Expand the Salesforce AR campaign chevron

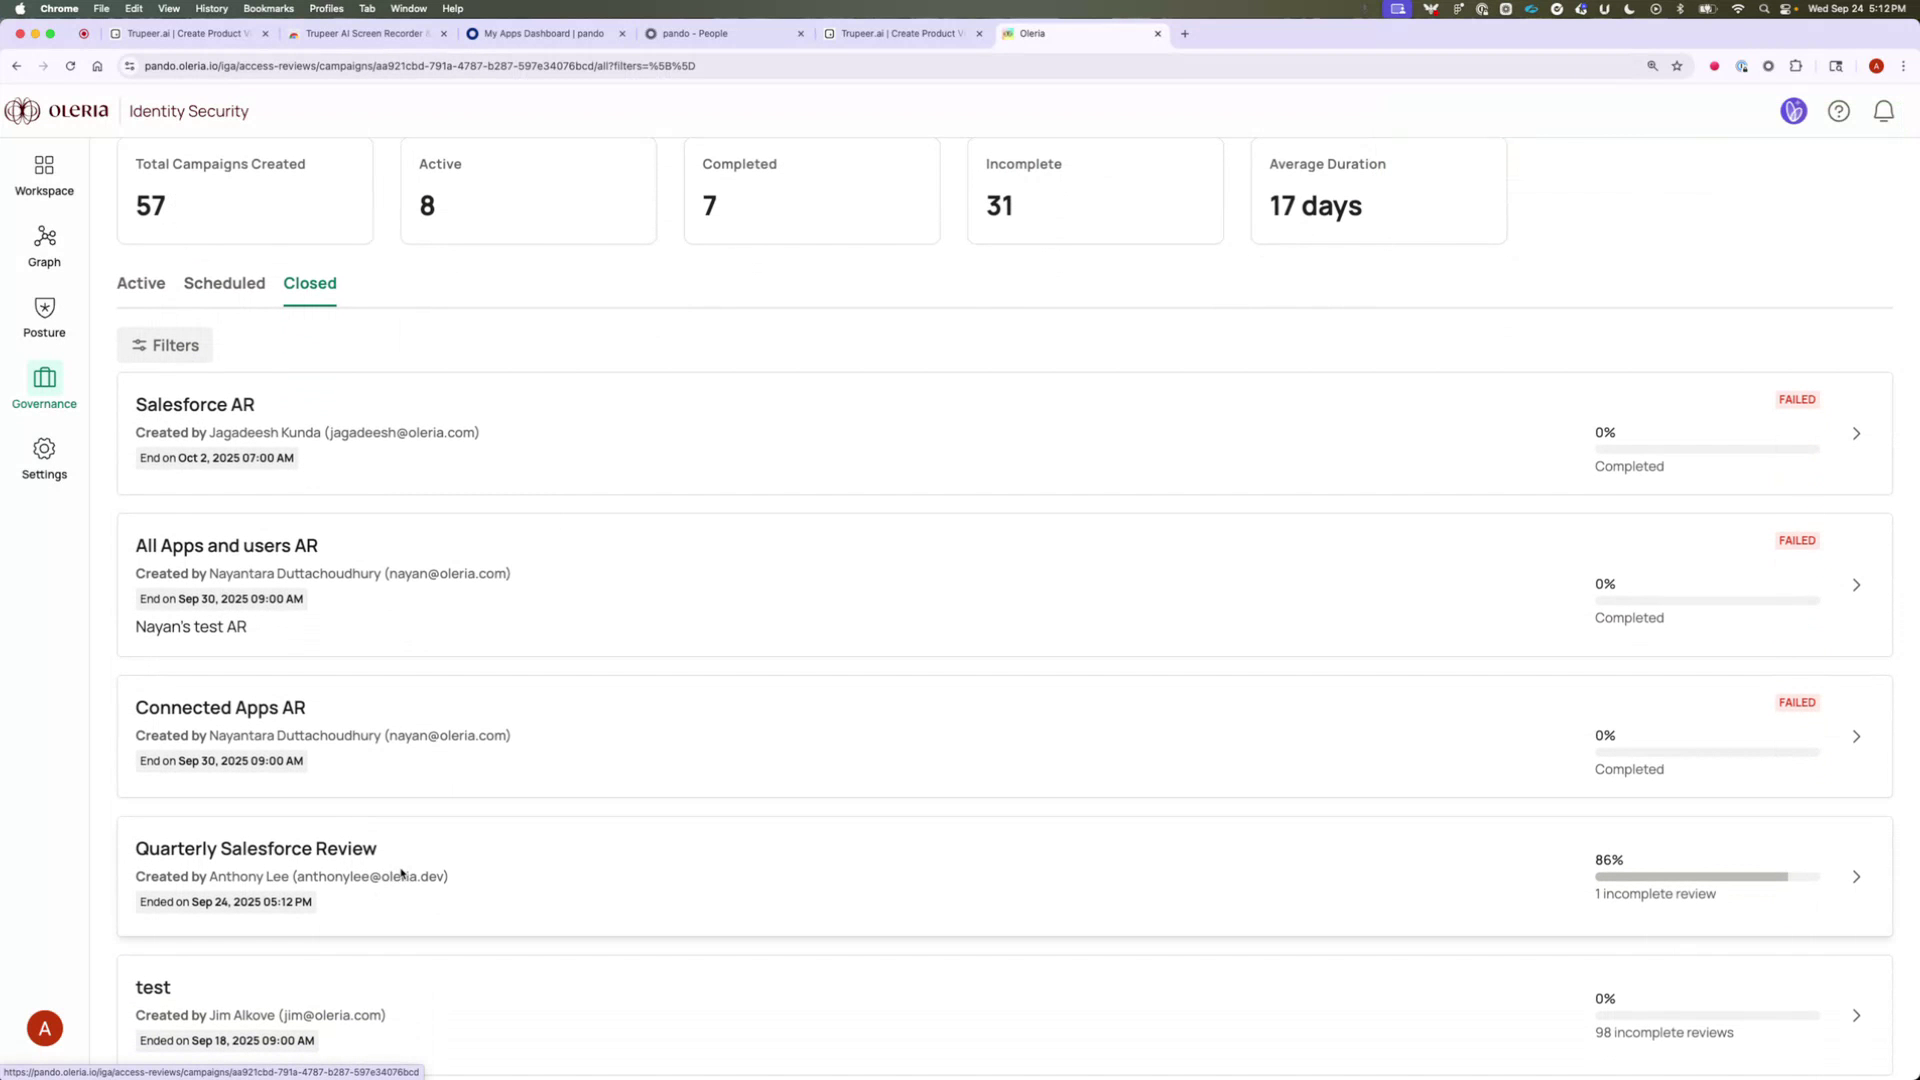point(1856,433)
